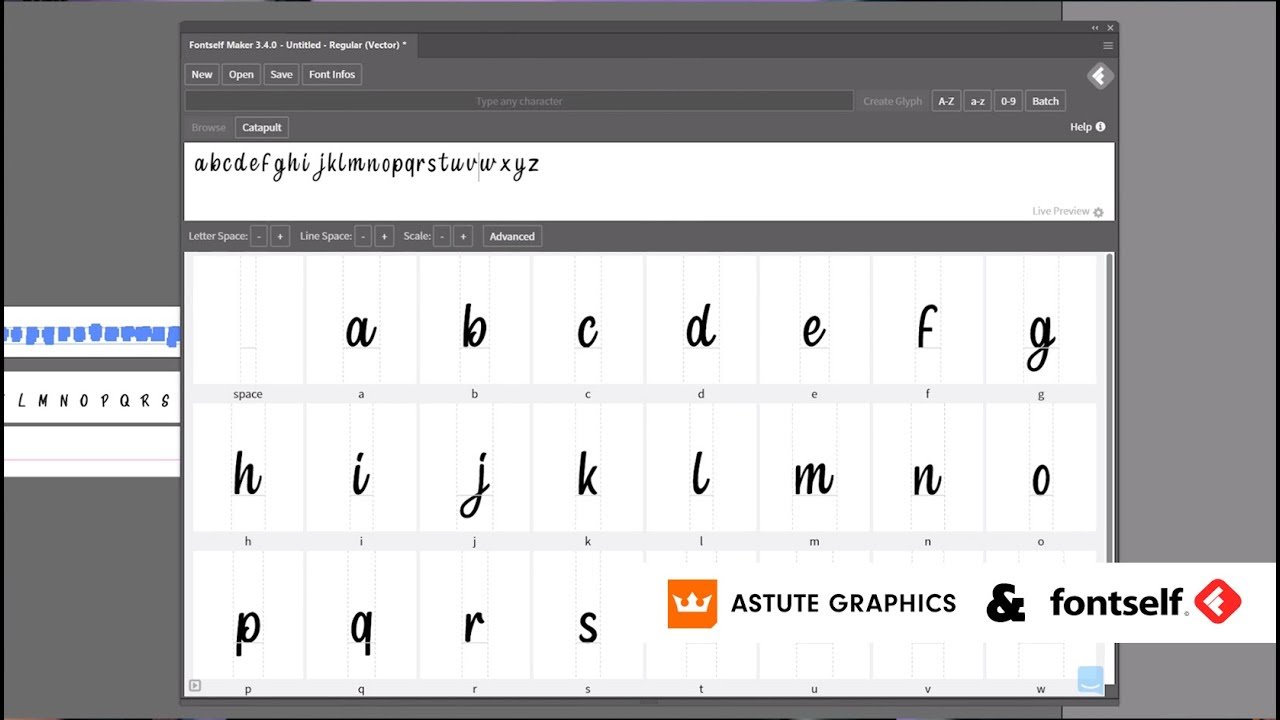Screen dimensions: 1280x720
Task: Switch to the Catapult tab
Action: click(x=262, y=127)
